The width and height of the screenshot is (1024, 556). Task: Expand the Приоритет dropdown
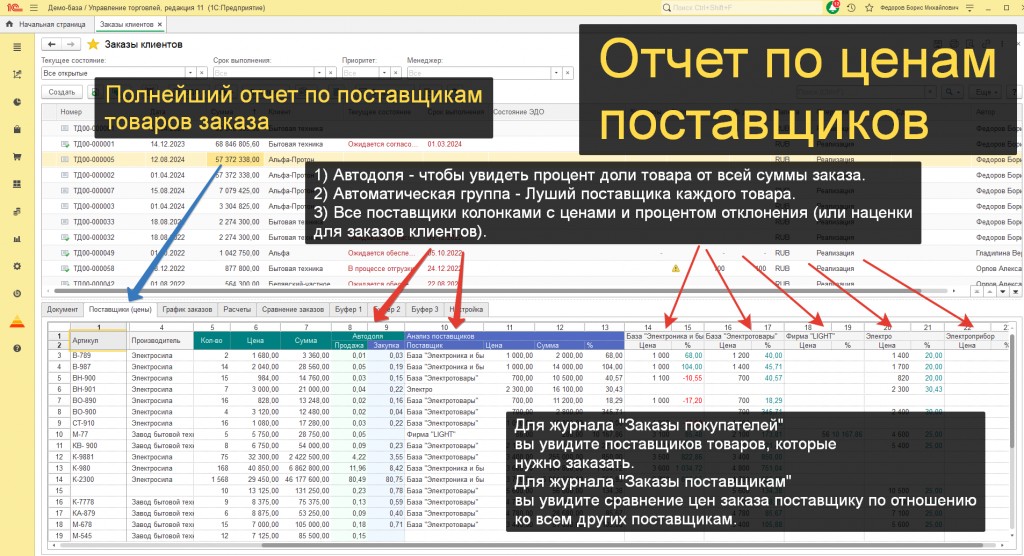pos(383,73)
